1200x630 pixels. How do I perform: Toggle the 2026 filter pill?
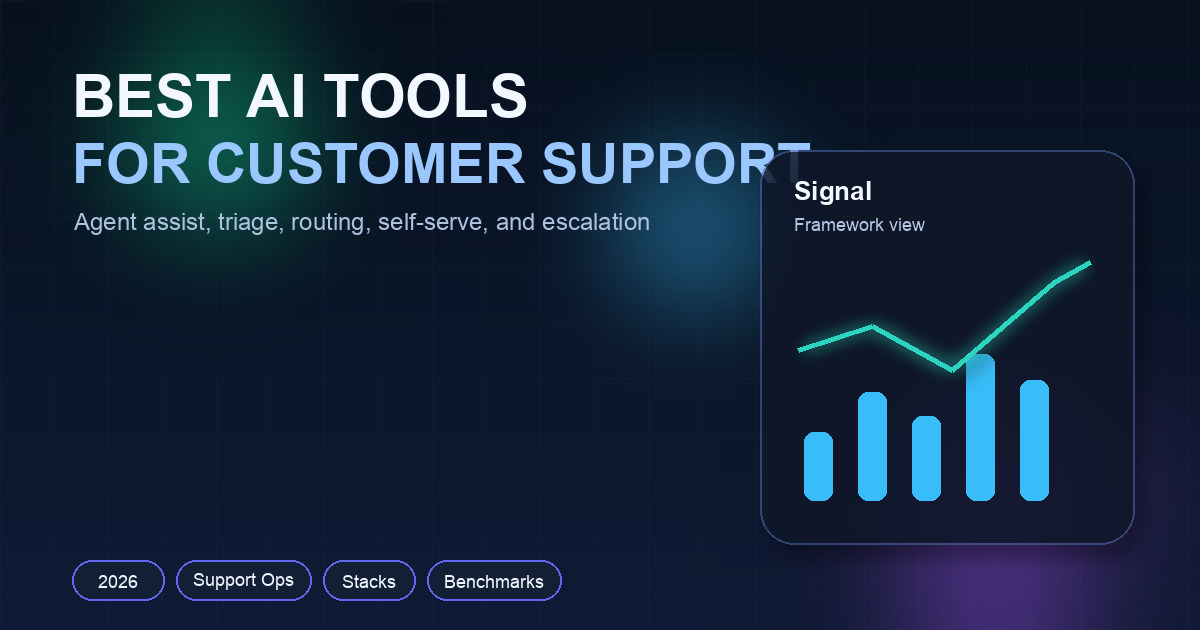point(118,580)
